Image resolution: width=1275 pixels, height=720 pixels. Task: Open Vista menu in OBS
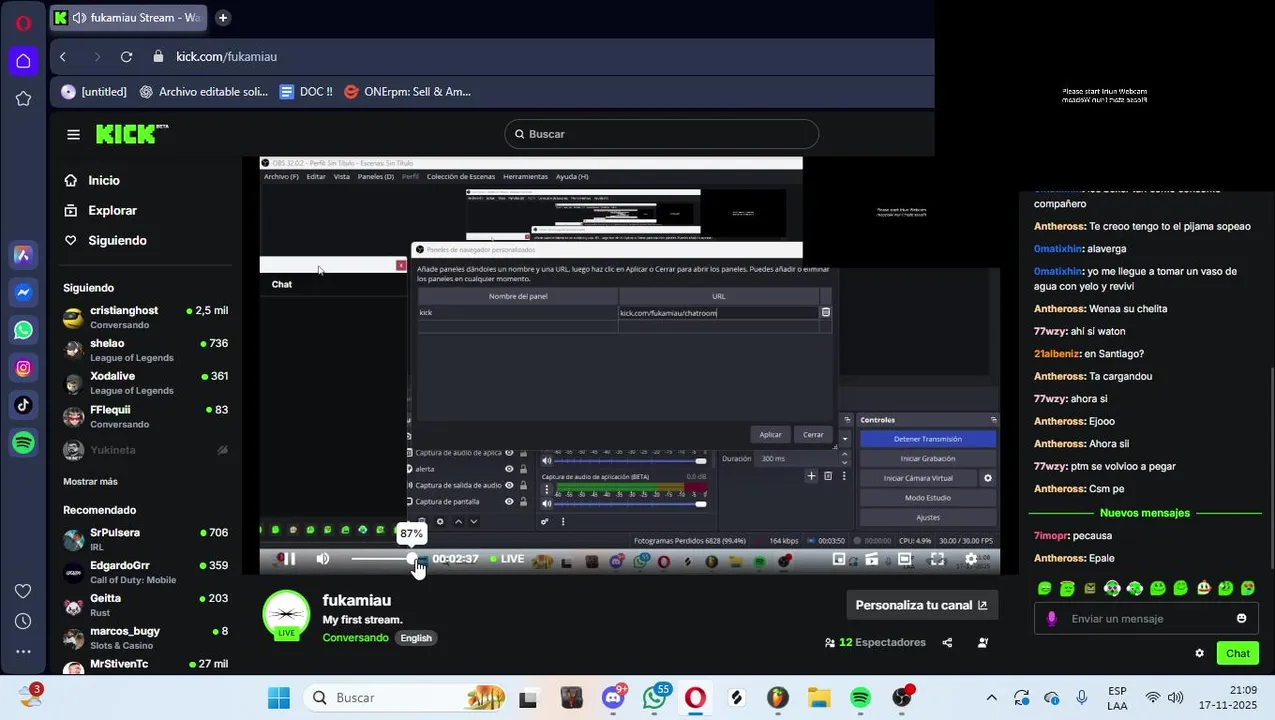(341, 176)
